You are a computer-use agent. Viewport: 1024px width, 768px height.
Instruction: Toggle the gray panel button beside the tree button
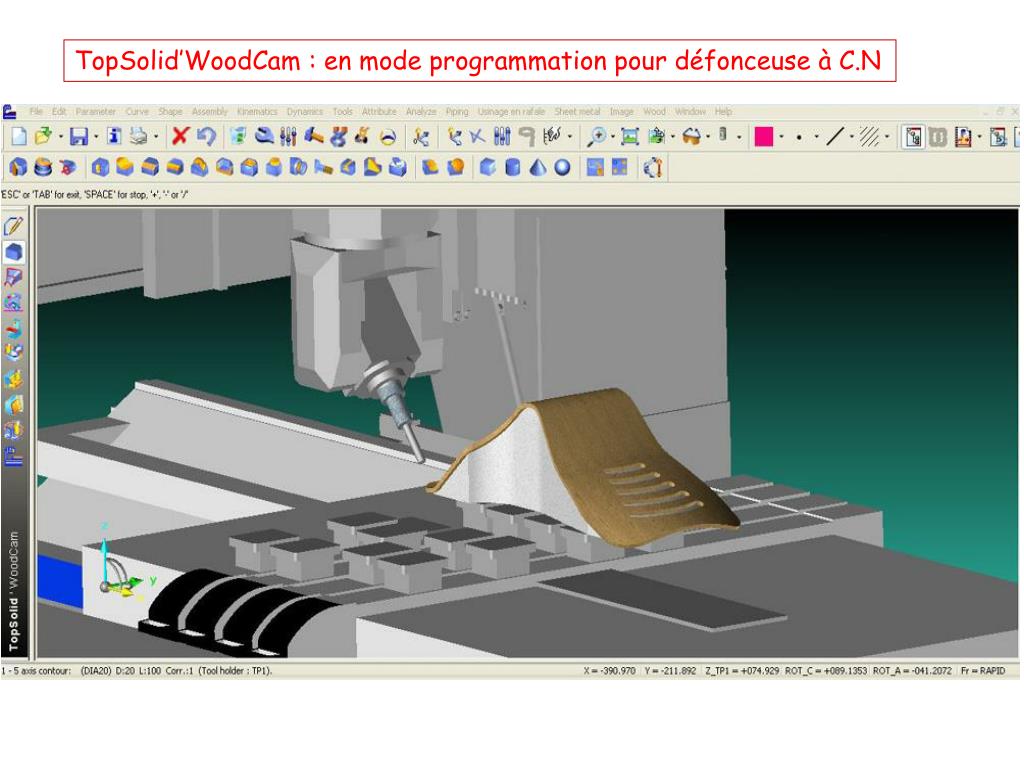[x=938, y=136]
